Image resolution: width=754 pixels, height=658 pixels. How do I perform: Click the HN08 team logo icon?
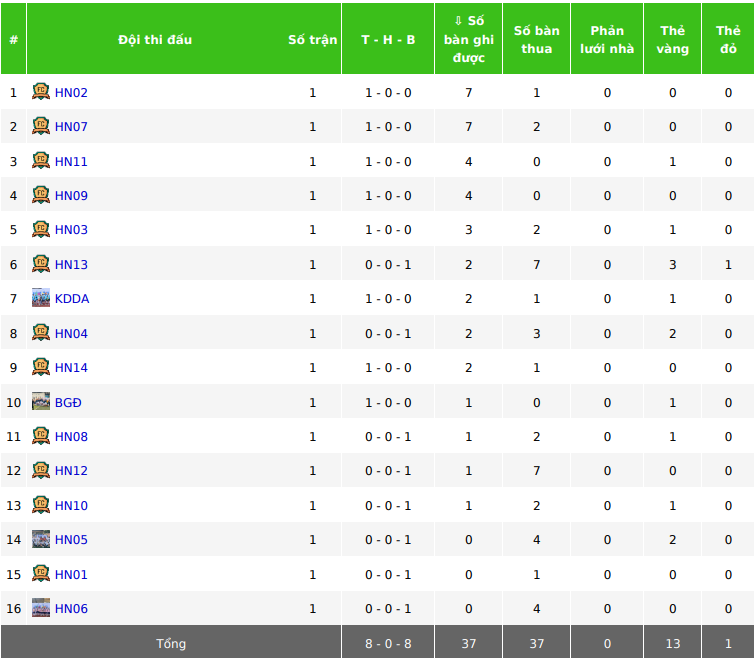click(41, 436)
